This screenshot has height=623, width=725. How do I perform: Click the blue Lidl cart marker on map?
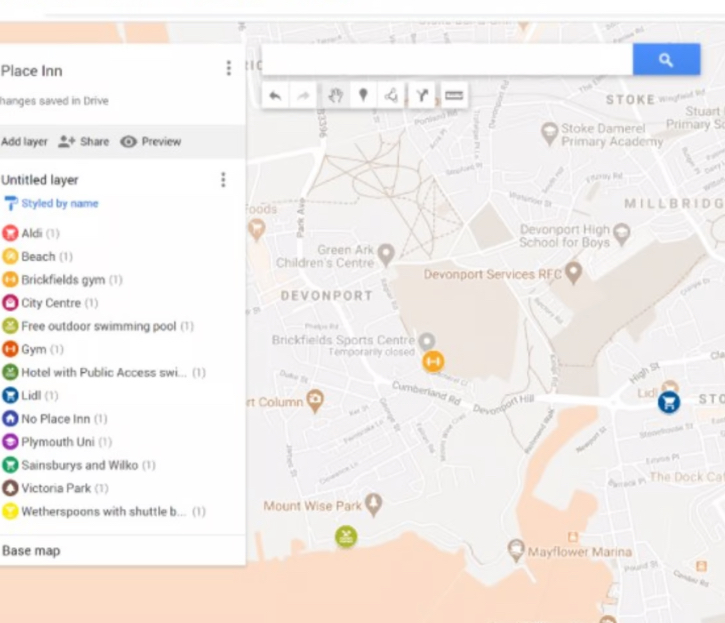click(x=669, y=402)
